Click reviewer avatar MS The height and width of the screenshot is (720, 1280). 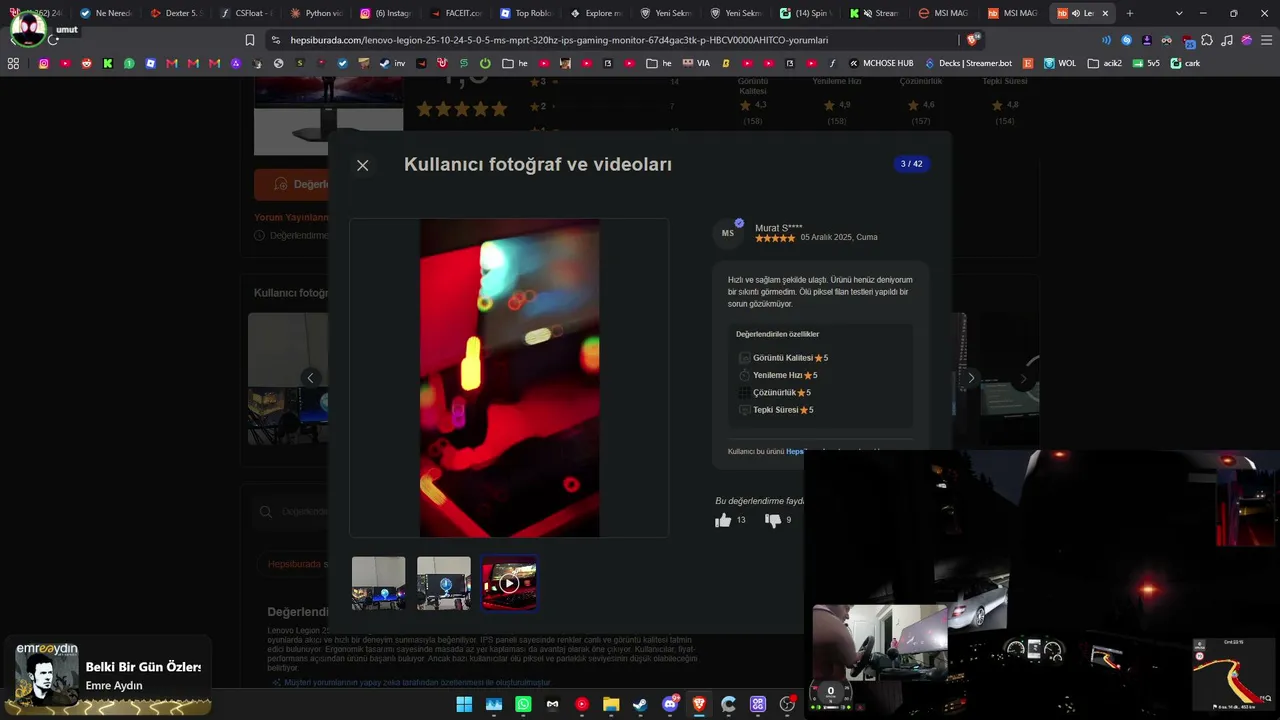pyautogui.click(x=728, y=233)
